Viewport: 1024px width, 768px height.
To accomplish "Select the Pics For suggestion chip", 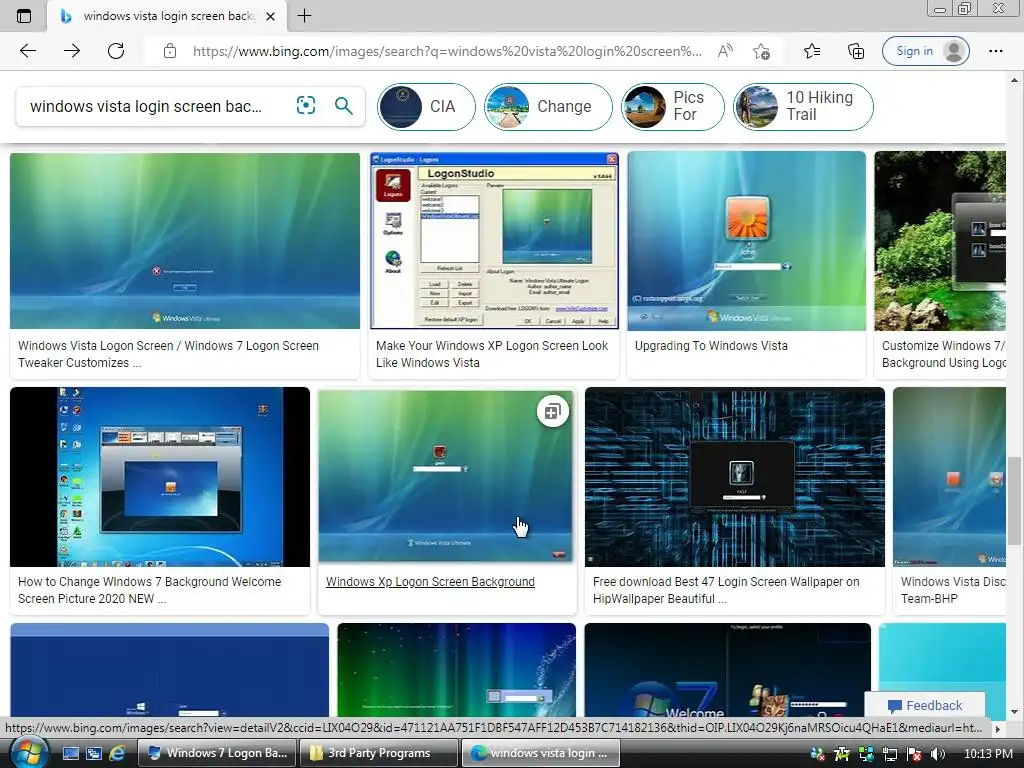I will tap(672, 106).
